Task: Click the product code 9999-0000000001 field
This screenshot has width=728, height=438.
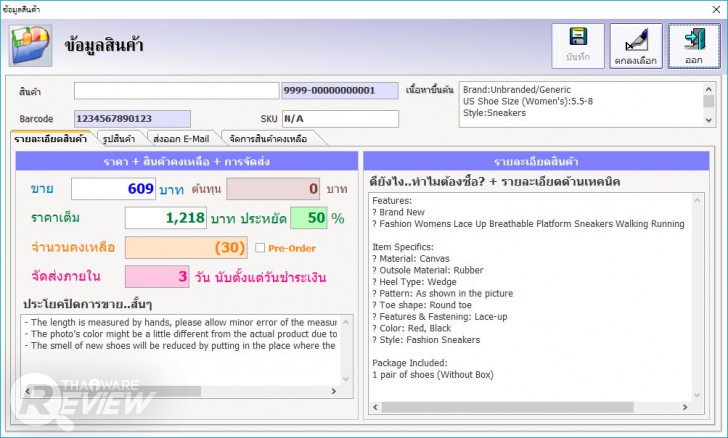Action: pos(340,91)
